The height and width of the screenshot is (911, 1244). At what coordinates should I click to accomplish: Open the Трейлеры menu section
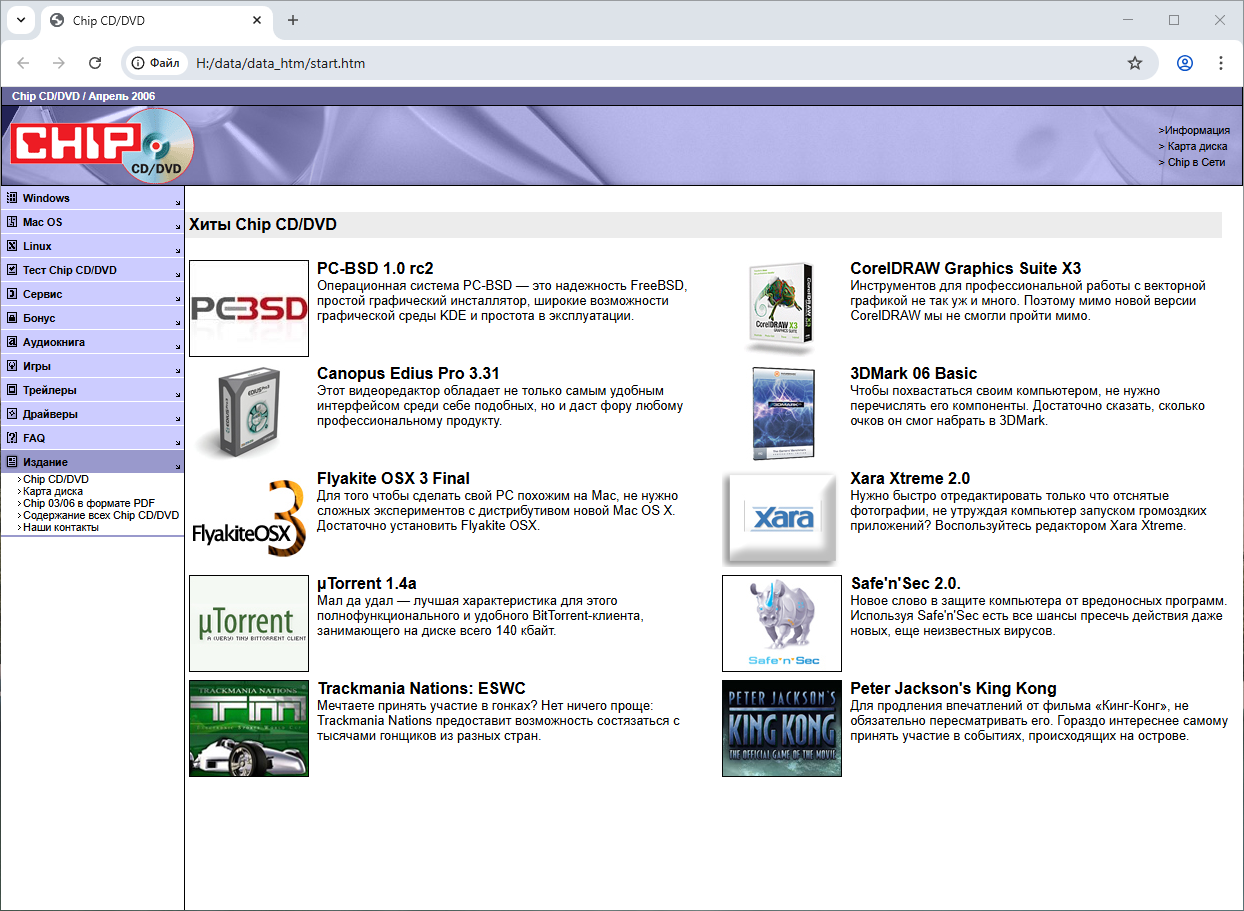point(93,390)
